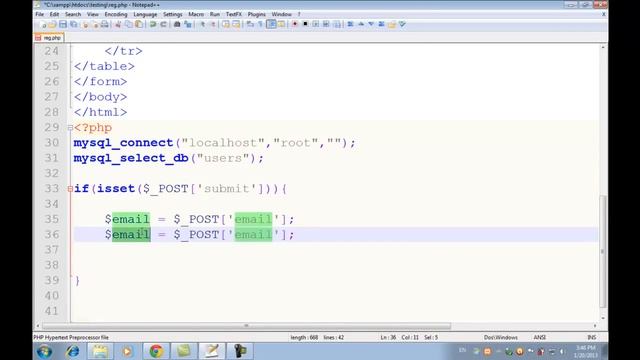
Task: Click the Windows Start button
Action: pos(44,351)
